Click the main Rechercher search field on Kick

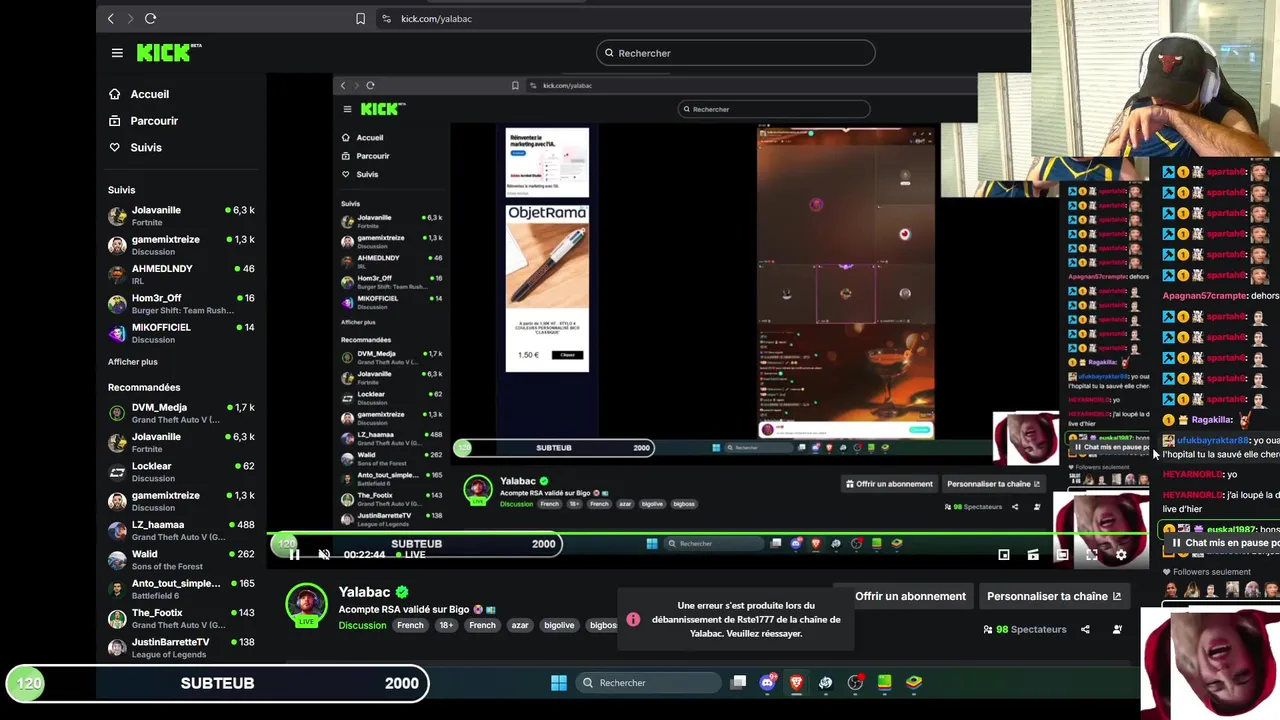[736, 53]
